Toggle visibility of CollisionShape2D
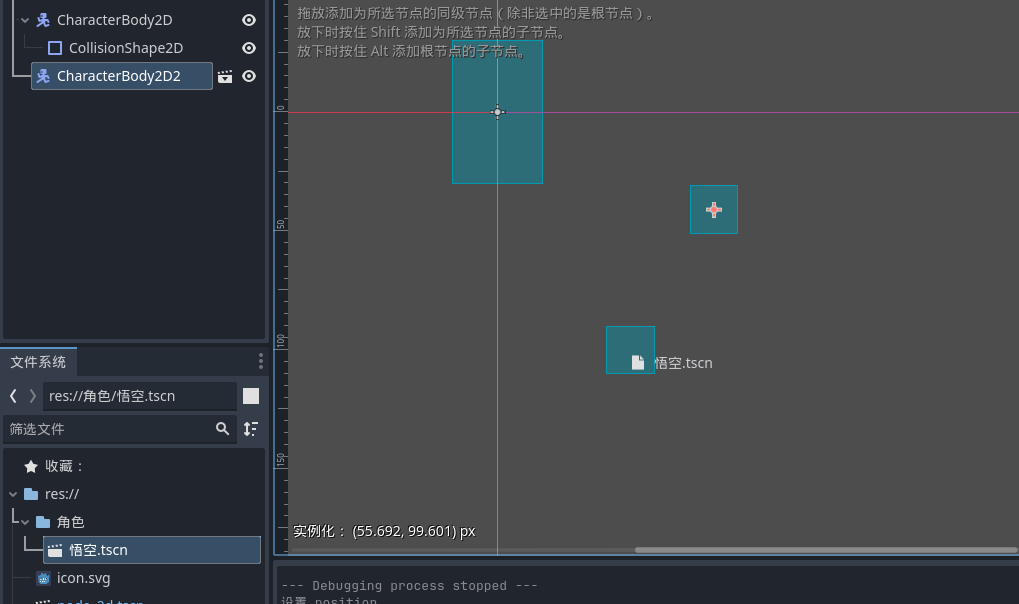This screenshot has width=1019, height=604. tap(249, 48)
